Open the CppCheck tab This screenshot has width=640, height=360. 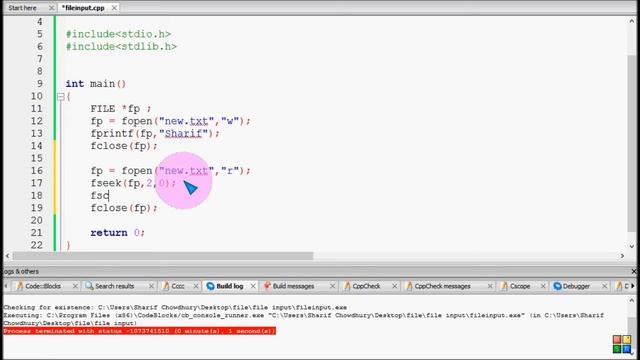[x=366, y=286]
